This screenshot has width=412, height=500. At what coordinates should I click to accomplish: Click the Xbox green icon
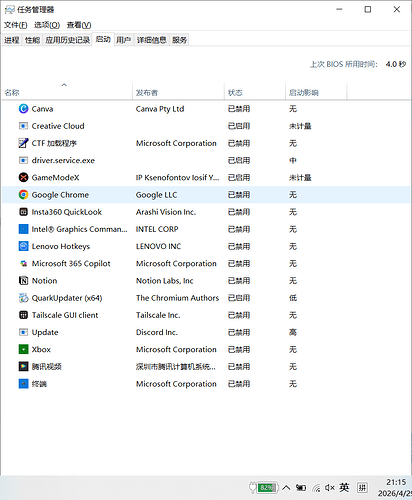click(x=23, y=349)
